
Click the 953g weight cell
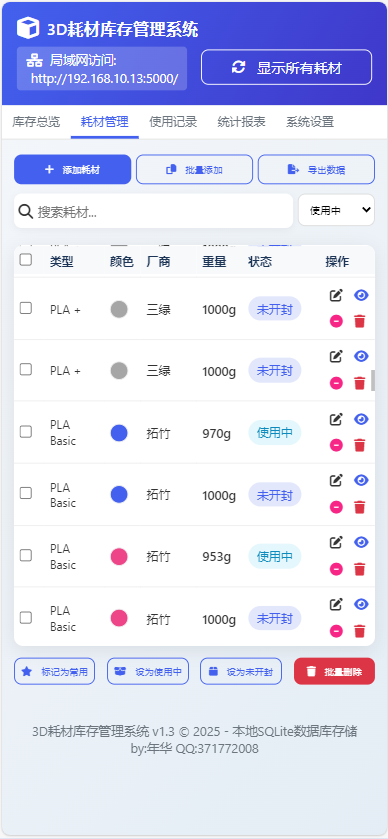point(216,557)
